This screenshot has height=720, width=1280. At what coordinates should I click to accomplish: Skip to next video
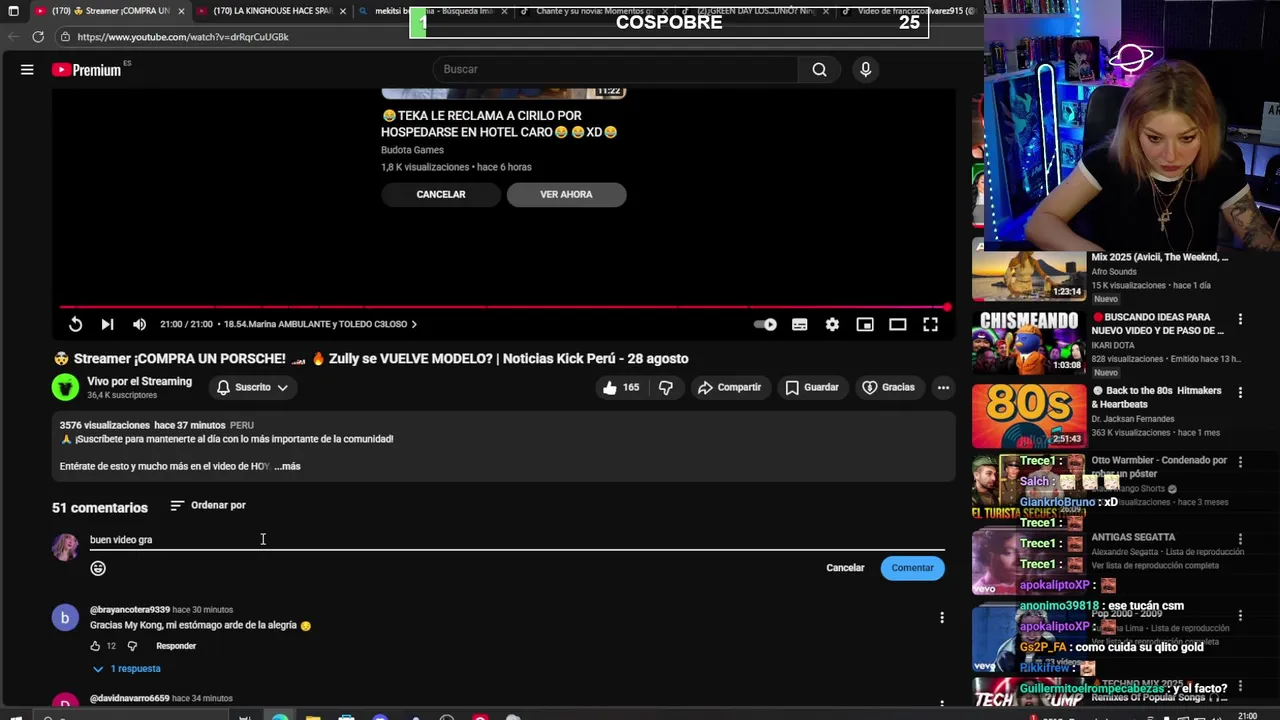[107, 324]
